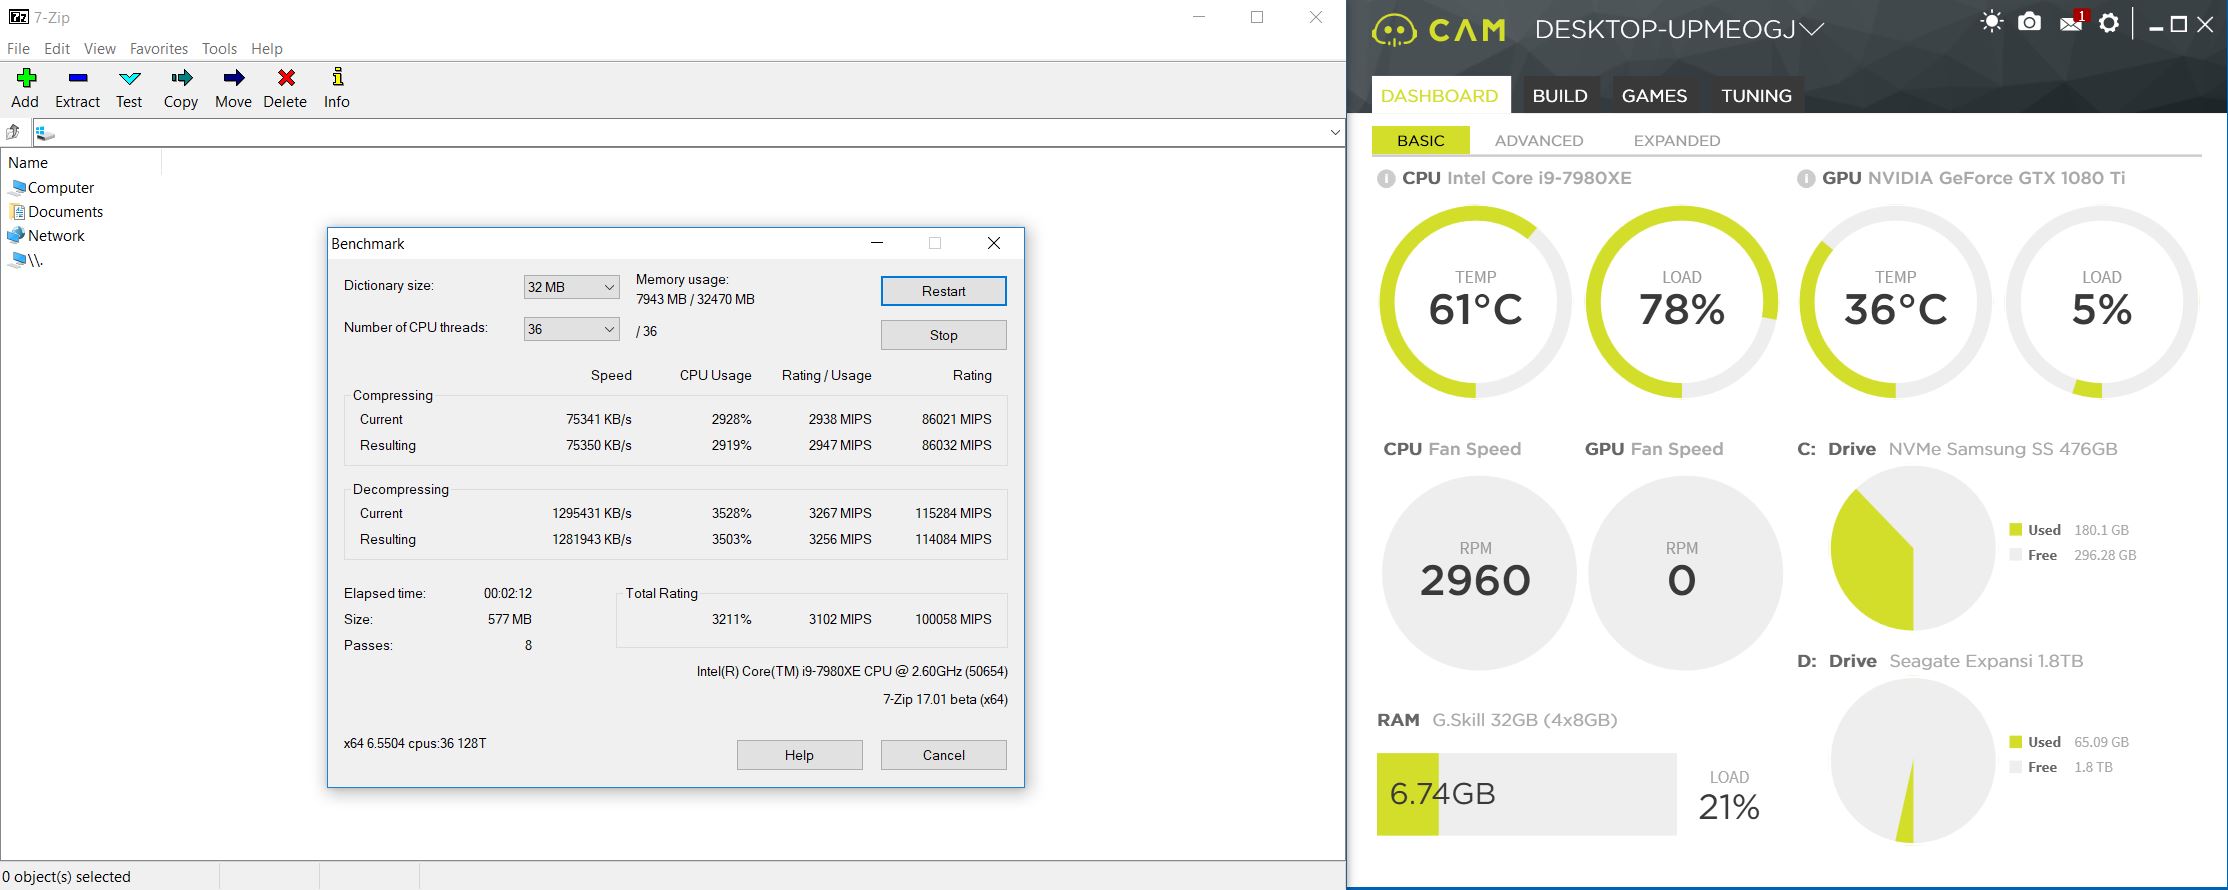Expand the DESKTOP-UPMEOGJ device dropdown
Viewport: 2228px width, 890px height.
pos(1811,30)
